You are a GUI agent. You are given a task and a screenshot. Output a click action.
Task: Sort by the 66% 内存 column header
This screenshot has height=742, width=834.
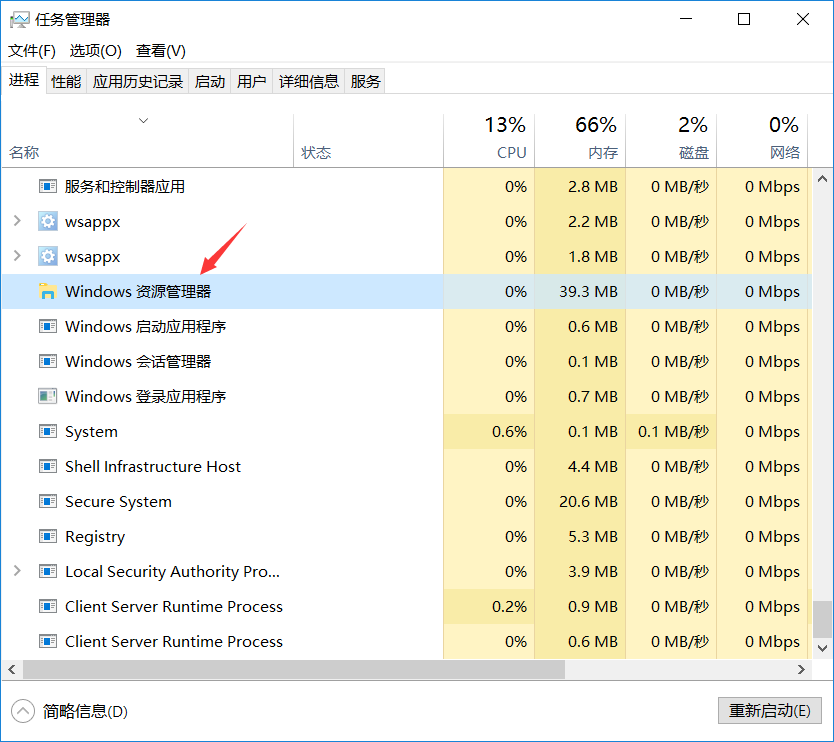(x=580, y=140)
